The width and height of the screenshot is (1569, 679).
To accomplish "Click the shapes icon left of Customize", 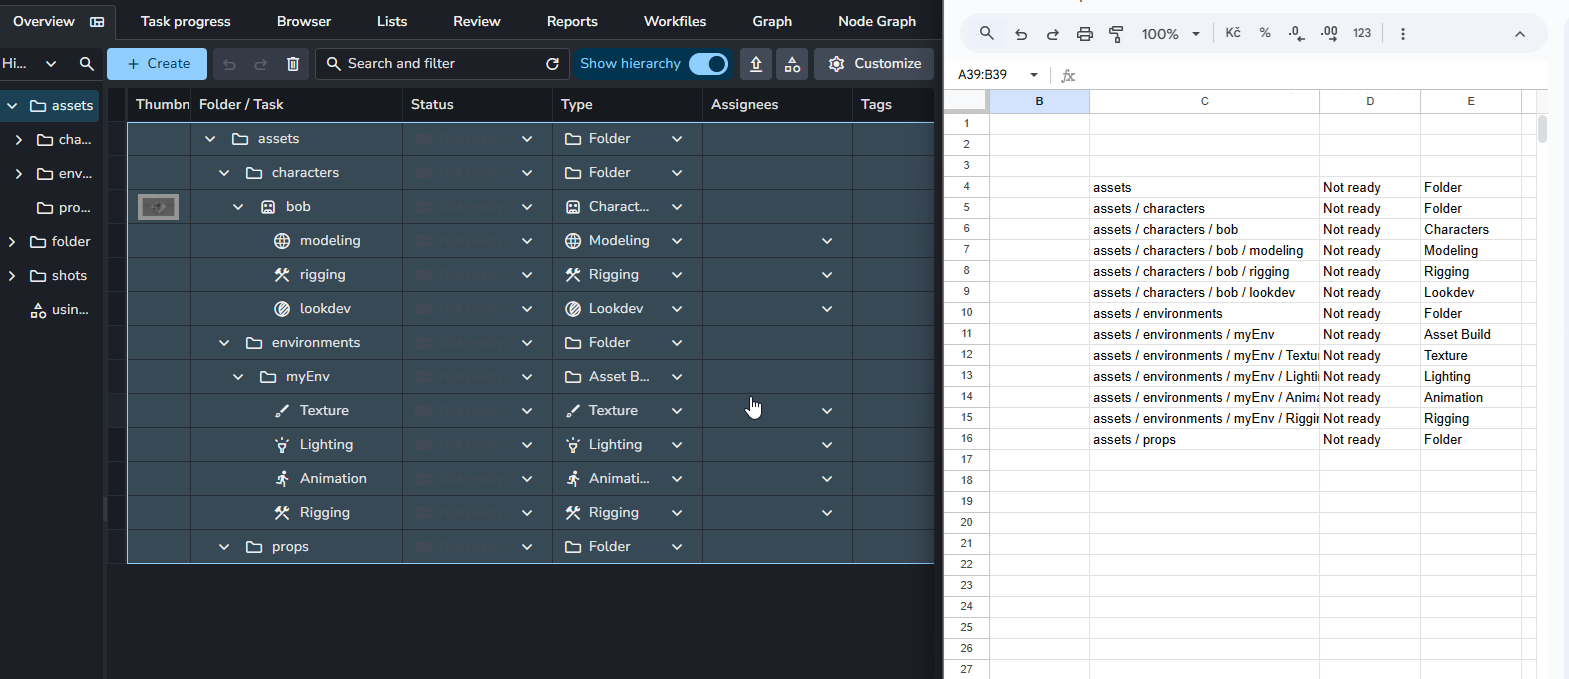I will [x=792, y=64].
